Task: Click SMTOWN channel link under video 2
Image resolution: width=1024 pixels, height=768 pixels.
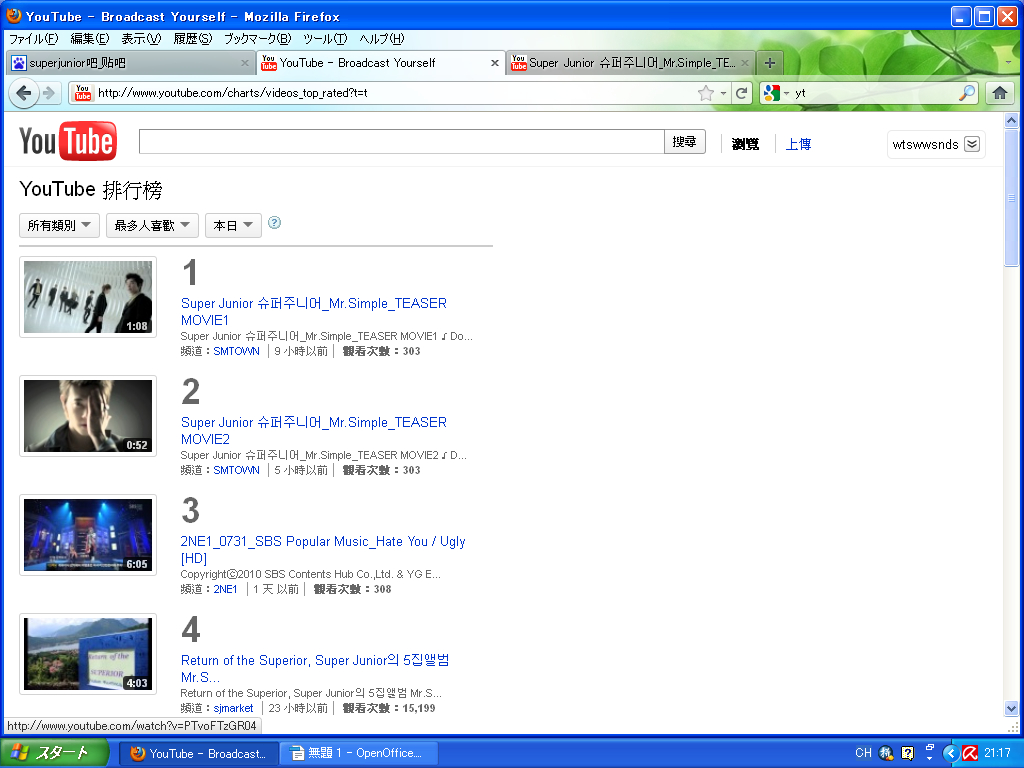Action: (236, 470)
